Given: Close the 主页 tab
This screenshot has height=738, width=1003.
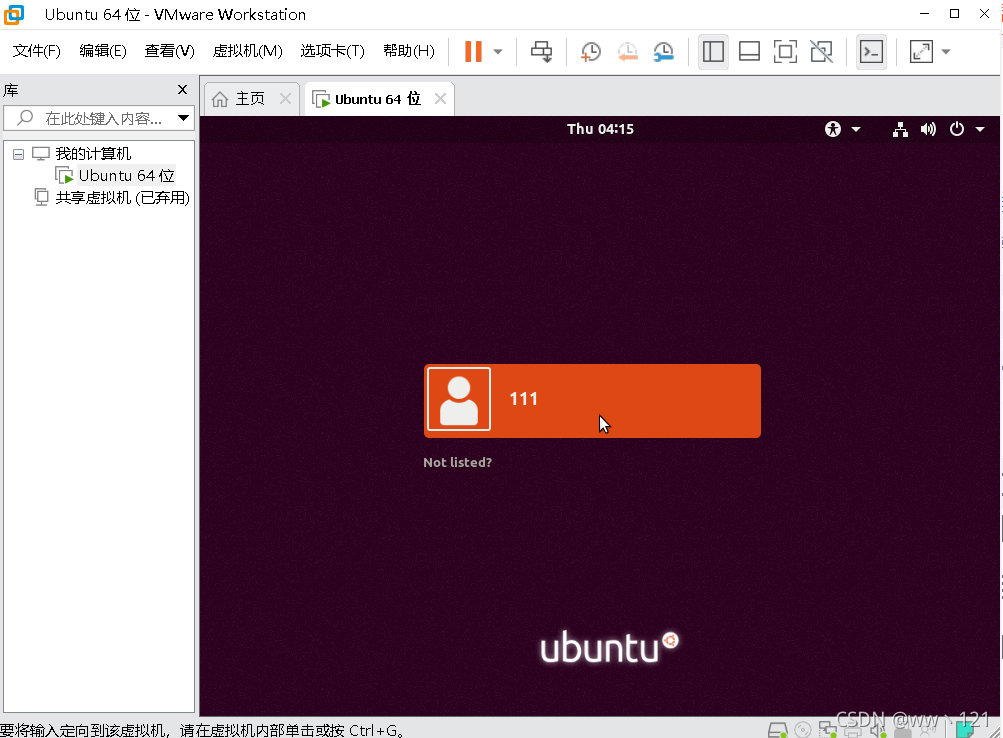Looking at the screenshot, I should pos(285,98).
